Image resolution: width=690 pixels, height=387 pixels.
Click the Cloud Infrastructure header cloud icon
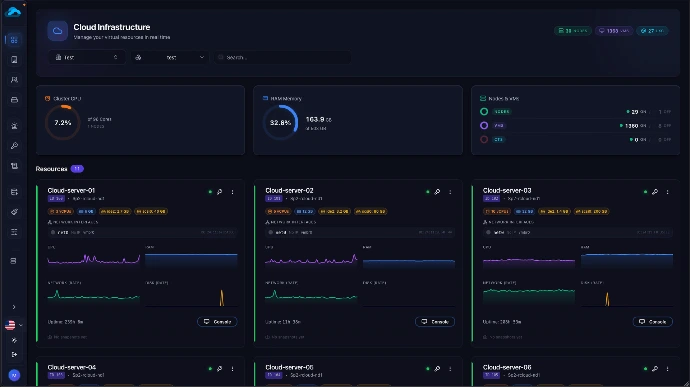tap(58, 31)
